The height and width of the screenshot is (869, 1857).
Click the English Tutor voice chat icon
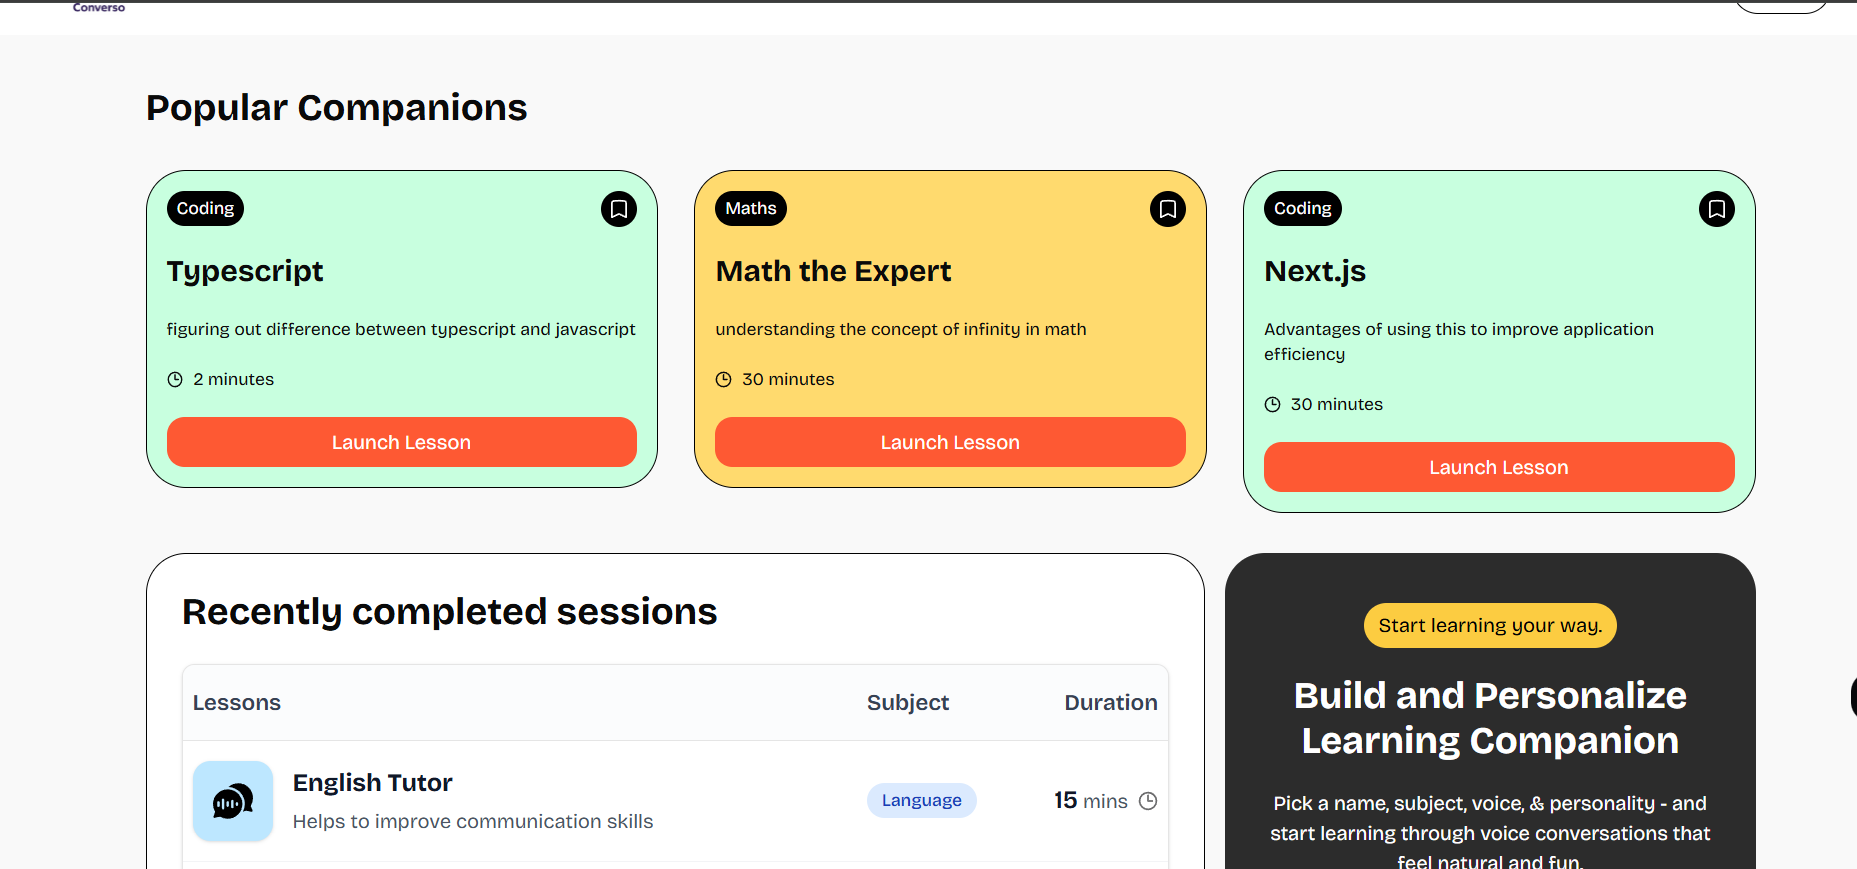[233, 801]
